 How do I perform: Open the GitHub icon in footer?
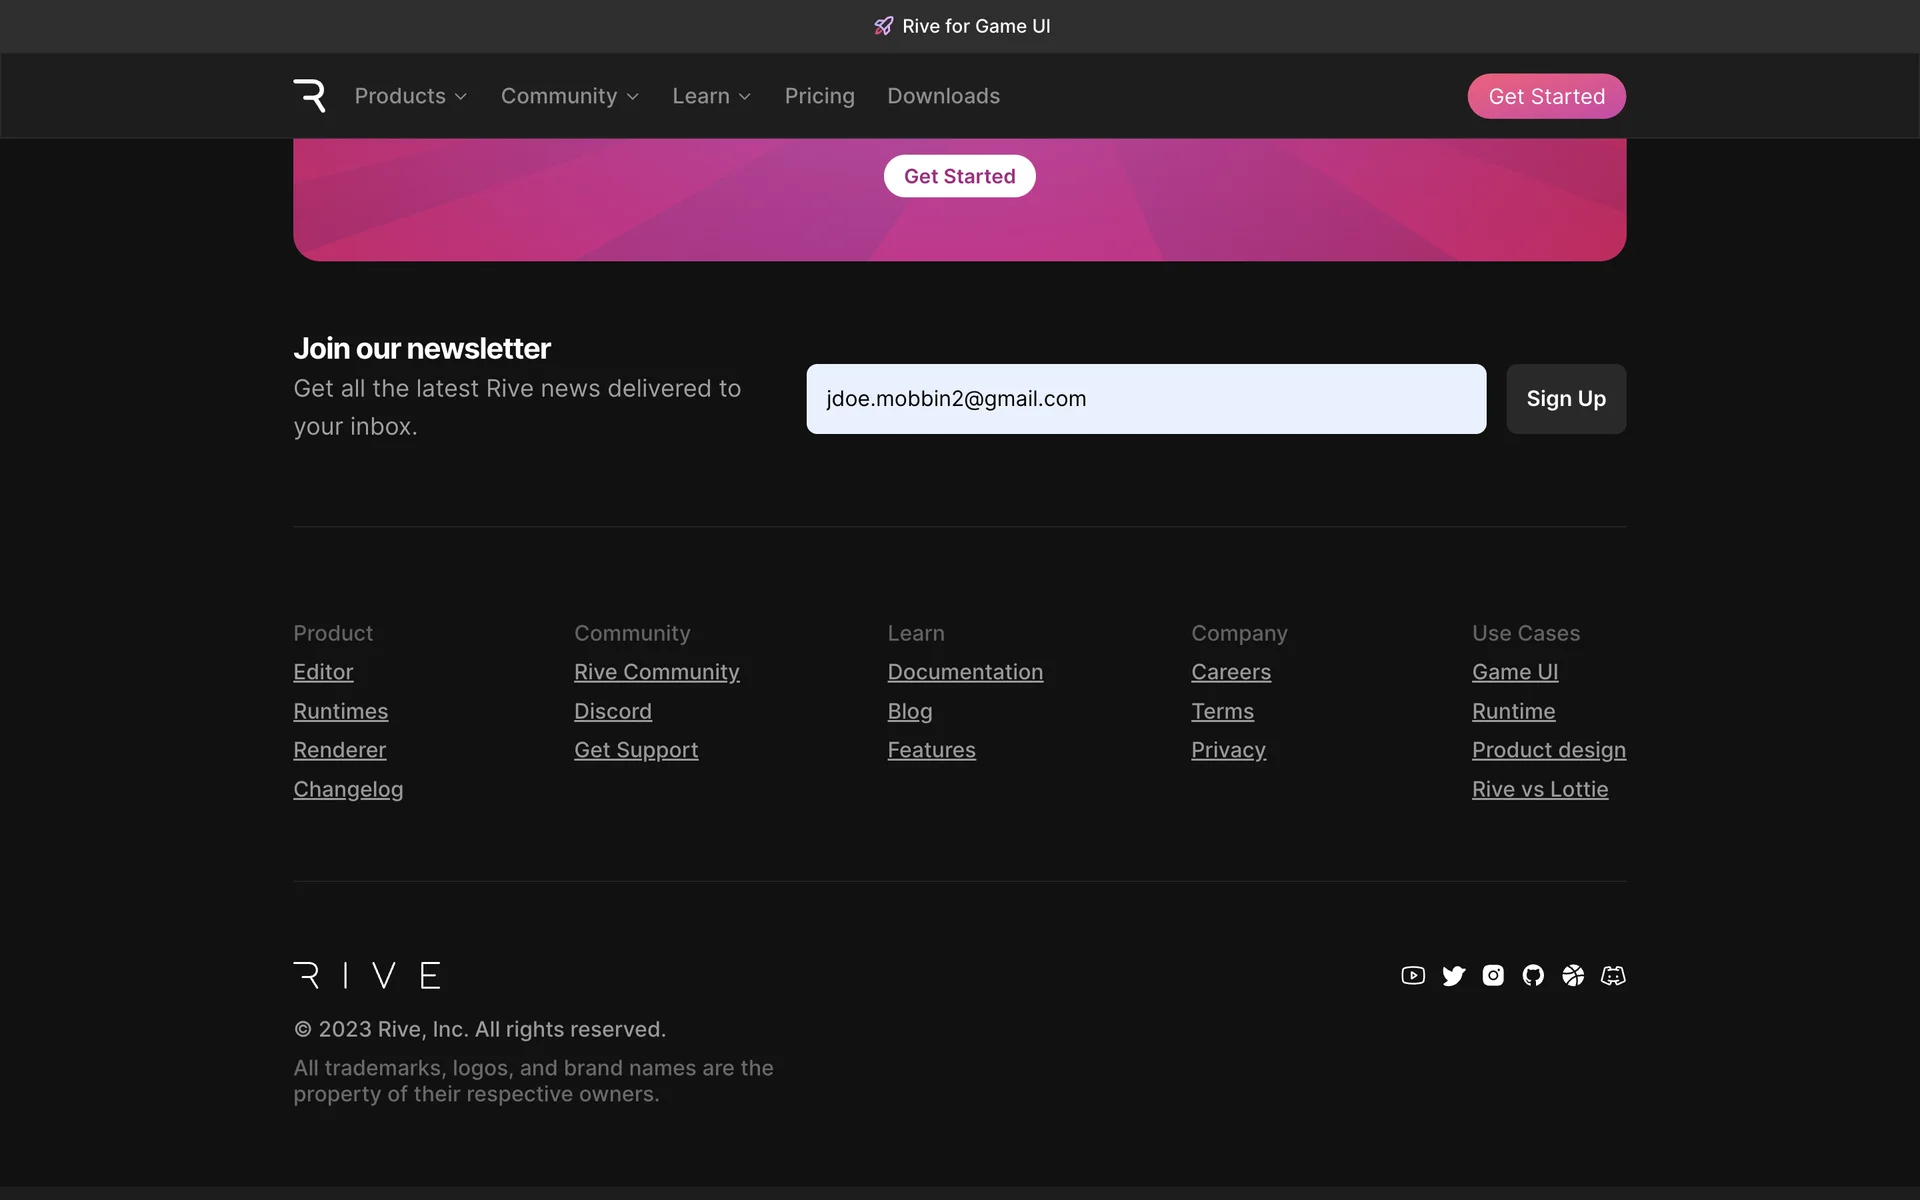pyautogui.click(x=1533, y=975)
